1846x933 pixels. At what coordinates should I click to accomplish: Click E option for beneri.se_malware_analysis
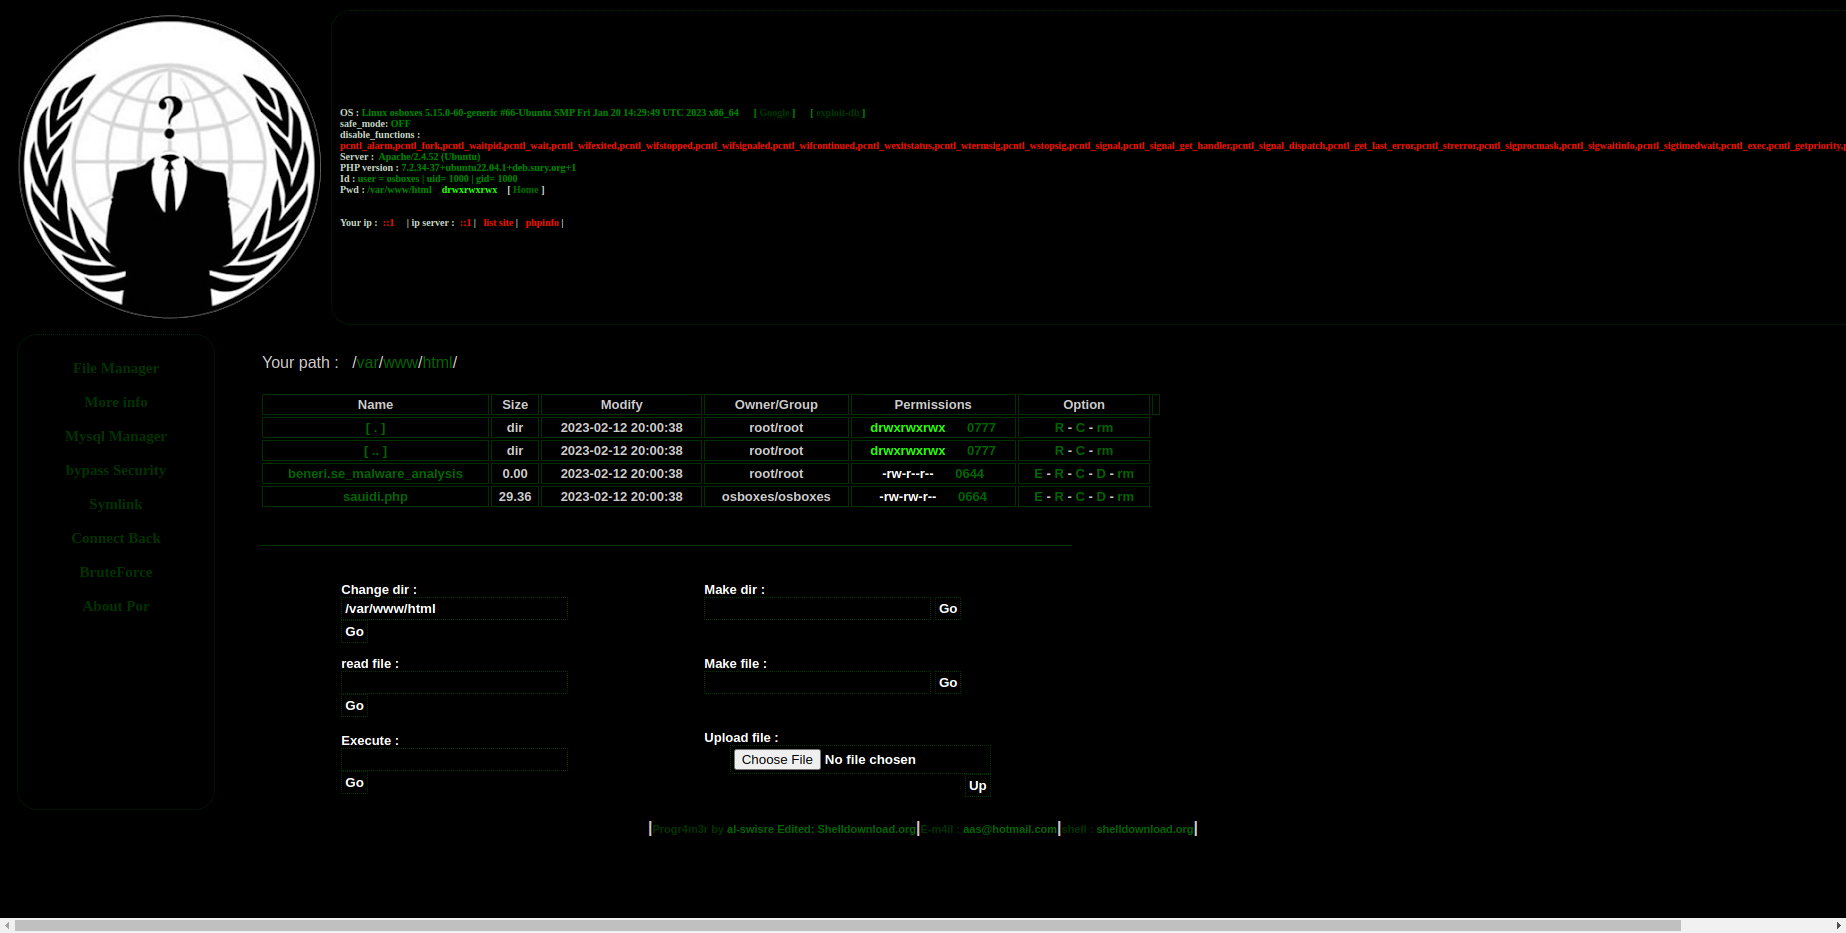(x=1038, y=474)
